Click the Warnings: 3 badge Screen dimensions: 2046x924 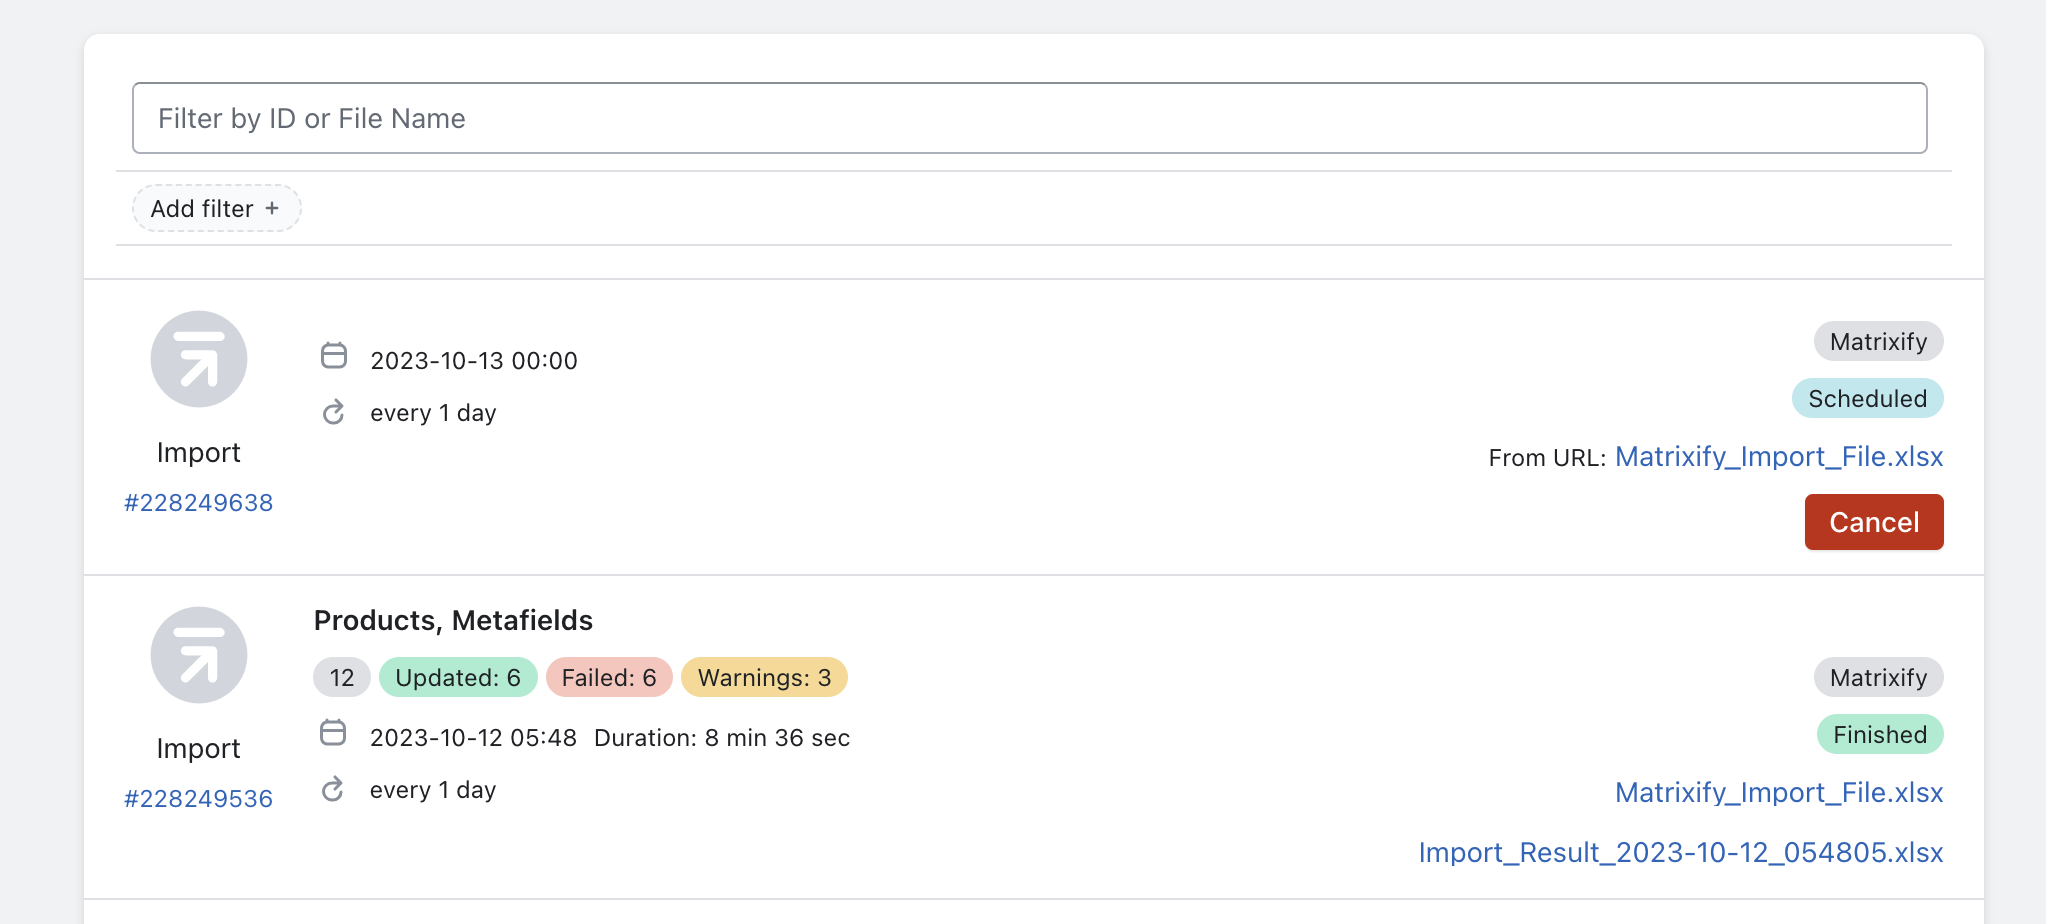tap(764, 677)
